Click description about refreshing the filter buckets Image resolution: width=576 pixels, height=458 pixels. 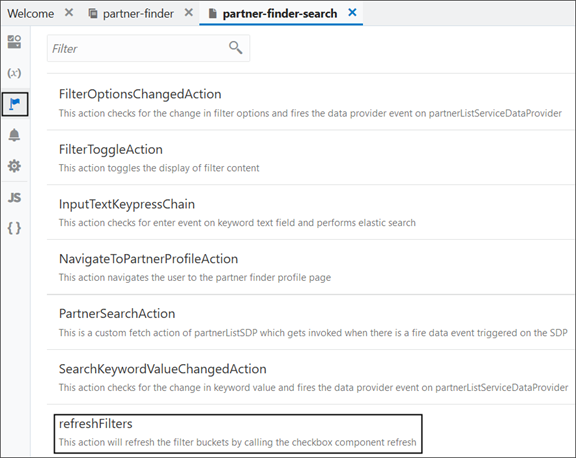(x=238, y=442)
